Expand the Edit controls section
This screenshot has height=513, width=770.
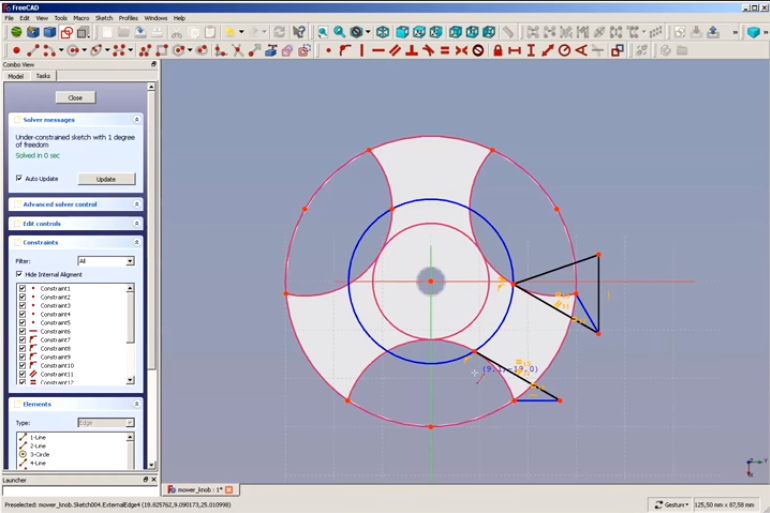point(137,223)
